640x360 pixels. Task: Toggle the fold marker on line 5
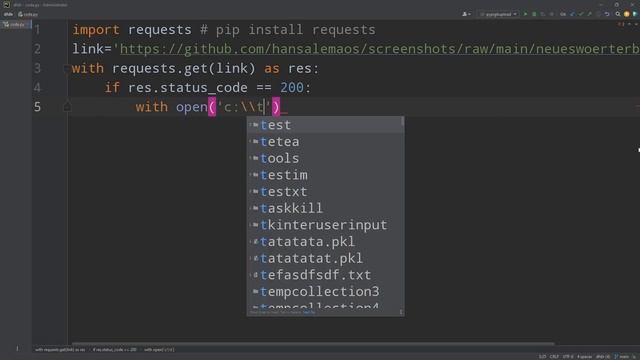pyautogui.click(x=67, y=107)
